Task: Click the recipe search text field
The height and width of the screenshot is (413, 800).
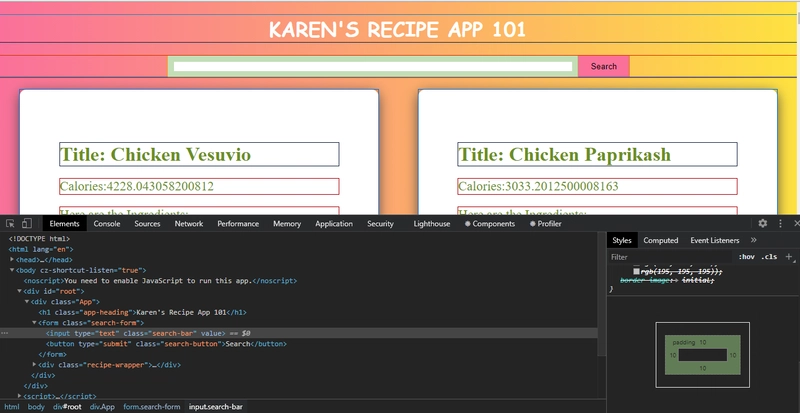Action: (x=373, y=66)
